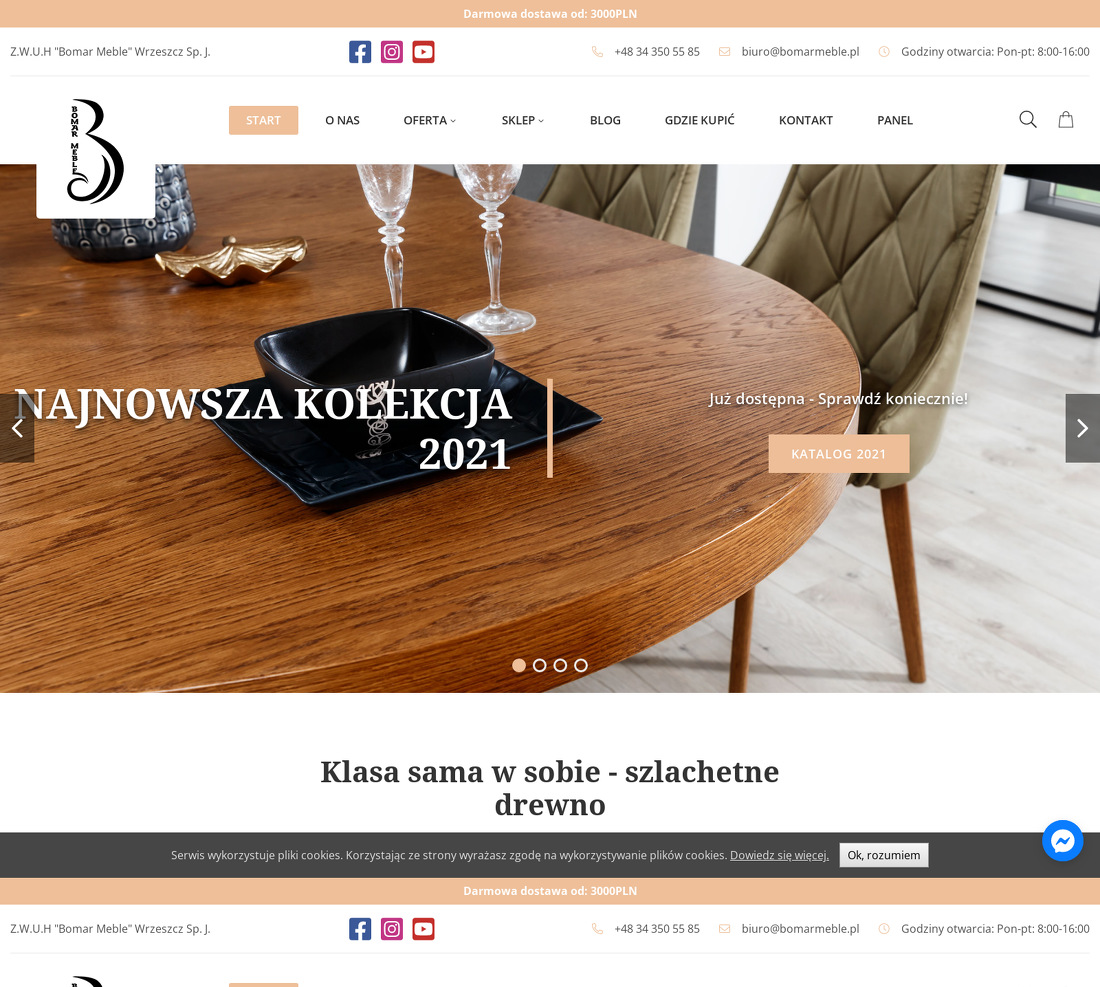The width and height of the screenshot is (1100, 987).
Task: Accept cookies with Ok, rozumiem
Action: coord(884,855)
